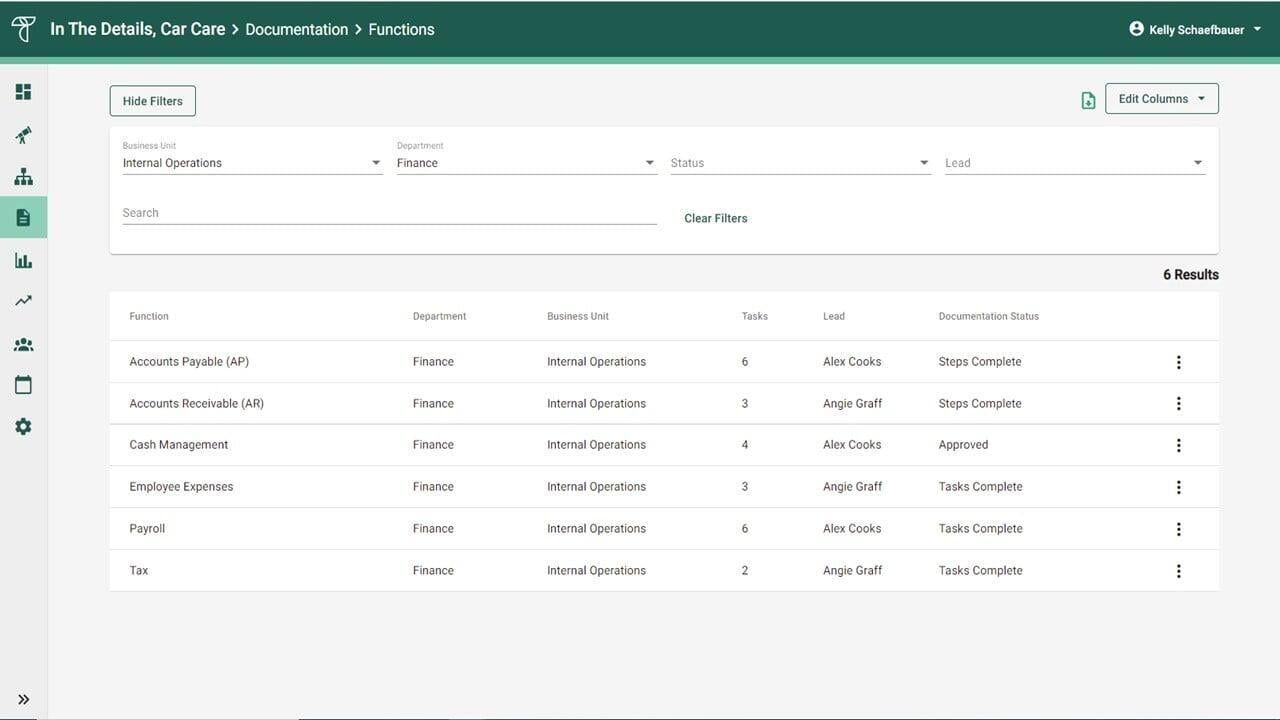
Task: Open the settings gear icon in sidebar
Action: click(23, 427)
